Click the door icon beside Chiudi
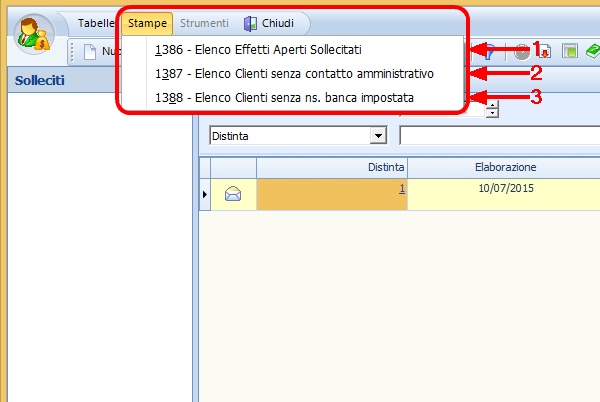600x402 pixels. click(x=250, y=23)
